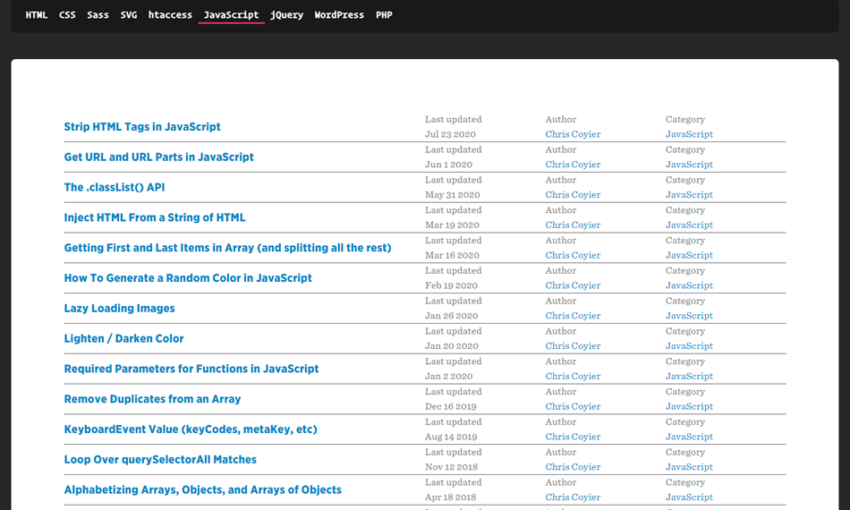Select the Sass tab

[98, 15]
